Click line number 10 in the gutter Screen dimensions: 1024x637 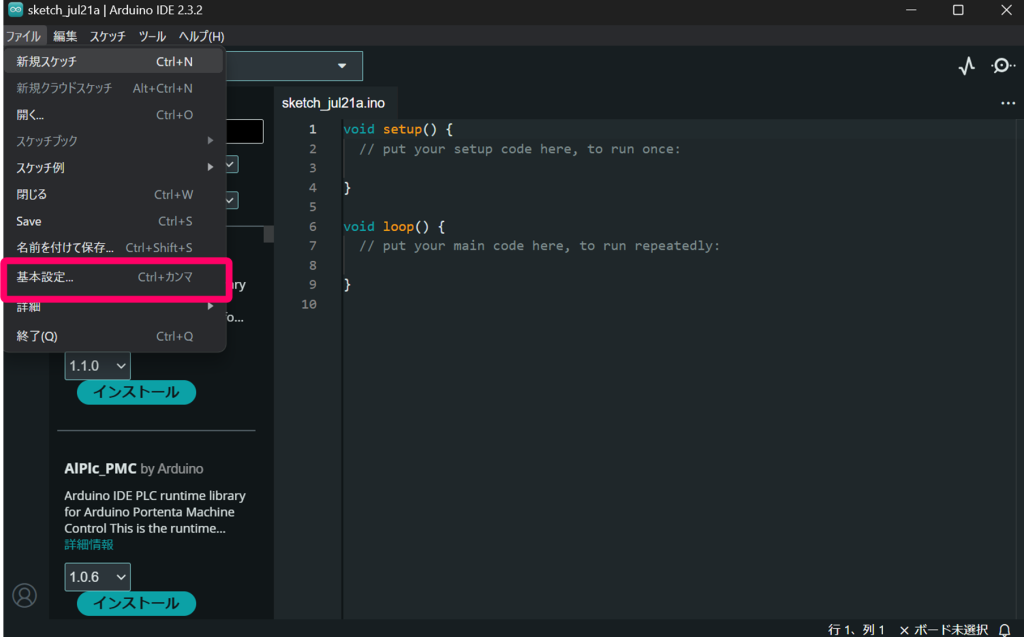[x=309, y=304]
